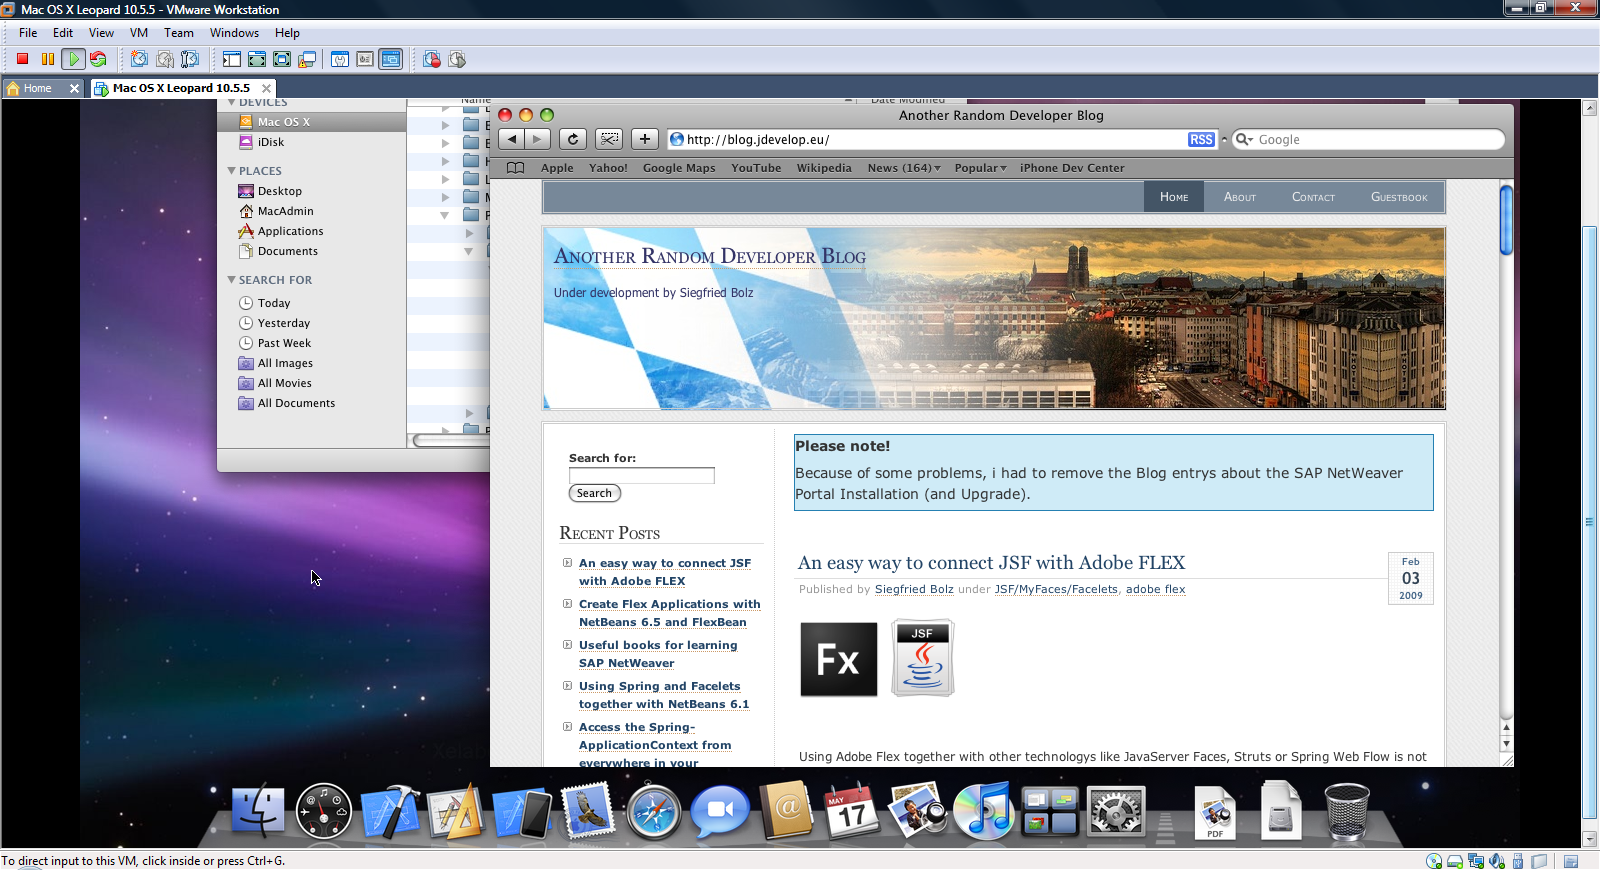This screenshot has width=1600, height=870.
Task: Open System Preferences in the Dock
Action: click(1115, 811)
